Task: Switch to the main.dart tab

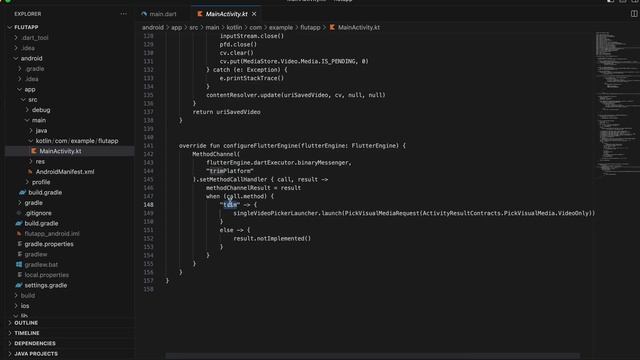Action: tap(159, 14)
